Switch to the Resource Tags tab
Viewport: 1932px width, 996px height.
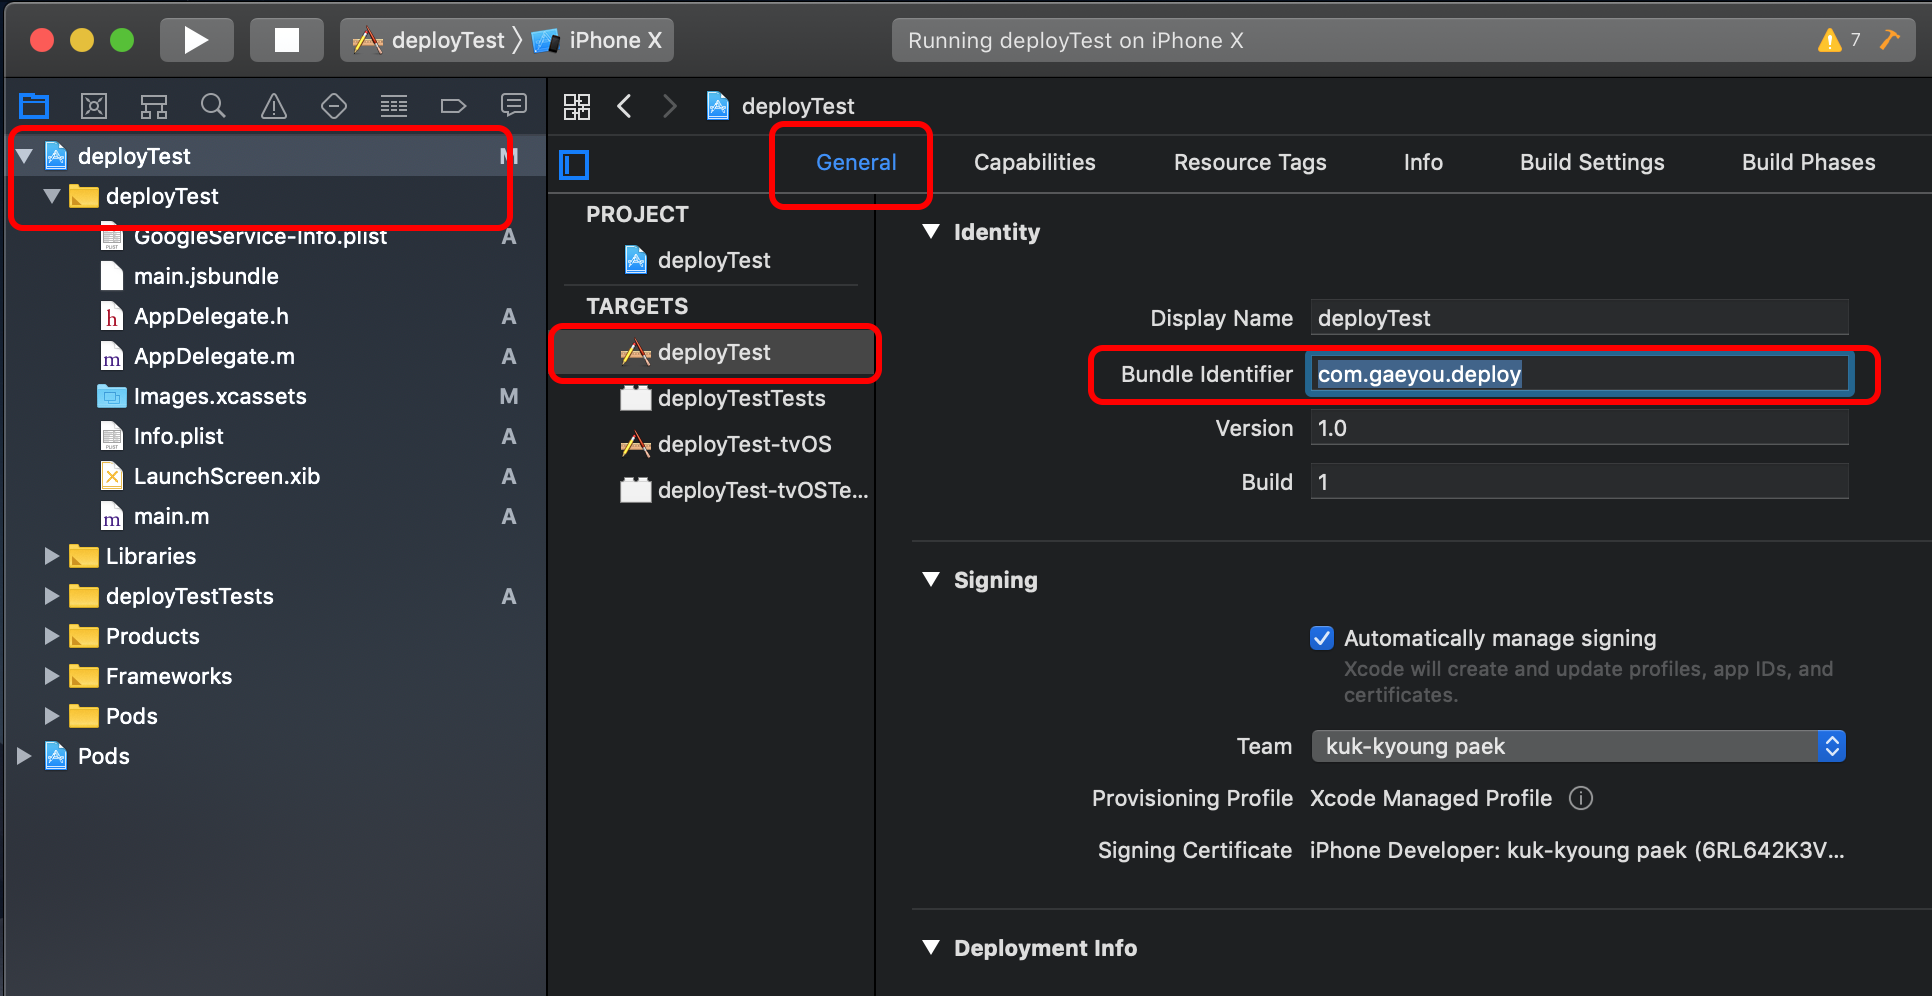point(1250,162)
